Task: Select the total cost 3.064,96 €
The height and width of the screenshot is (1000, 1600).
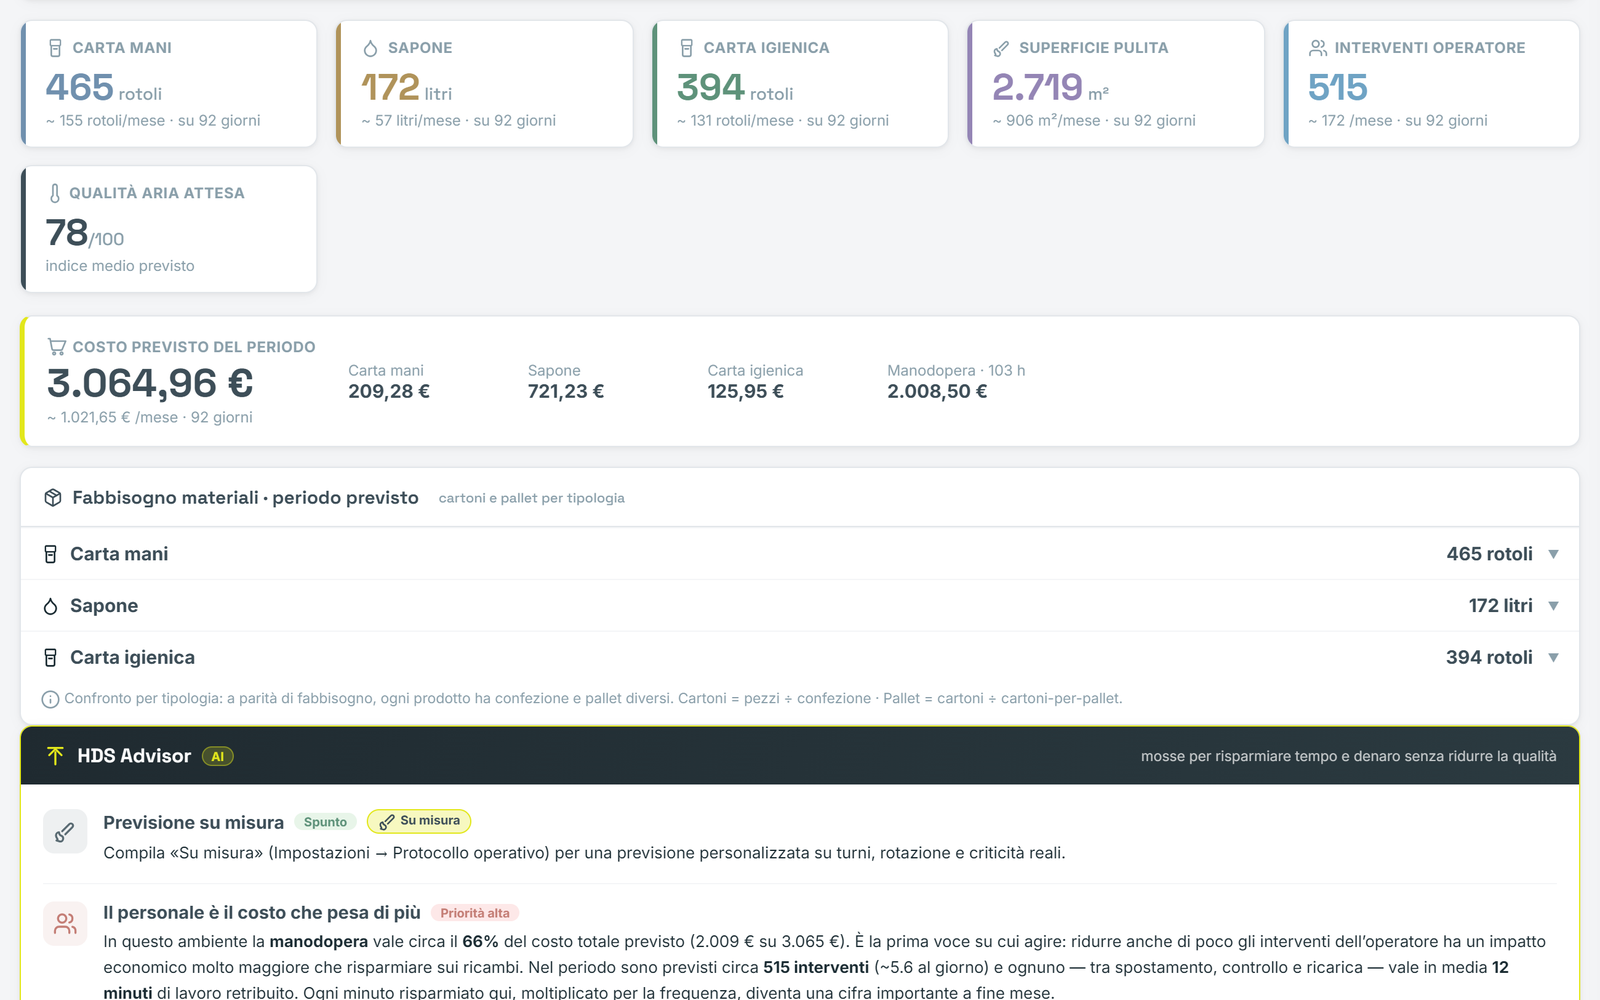Action: click(150, 384)
